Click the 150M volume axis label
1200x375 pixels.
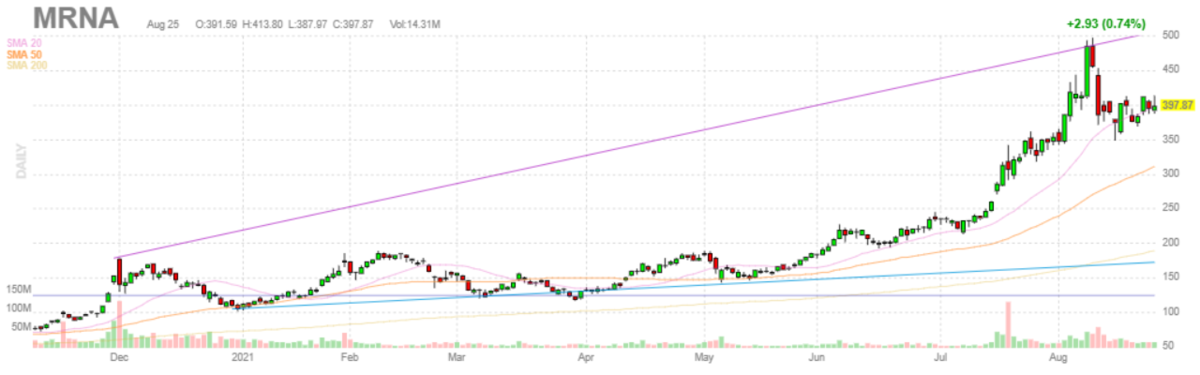click(x=19, y=289)
